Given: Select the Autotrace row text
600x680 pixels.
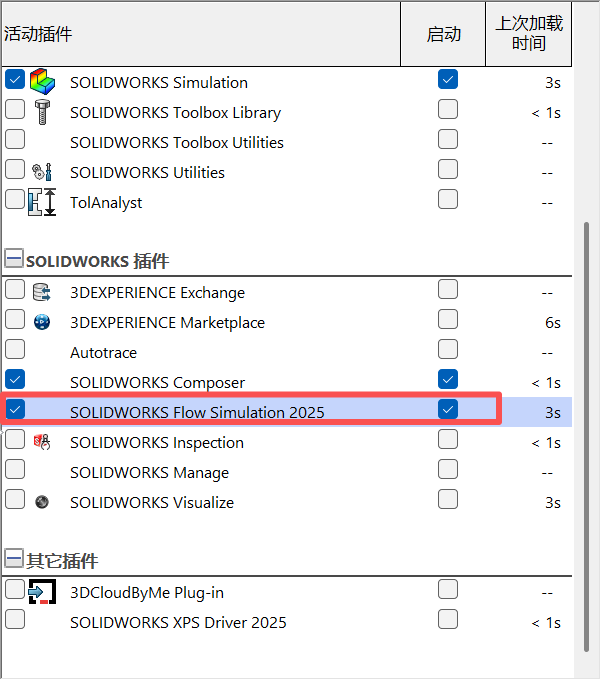Looking at the screenshot, I should pyautogui.click(x=104, y=353).
